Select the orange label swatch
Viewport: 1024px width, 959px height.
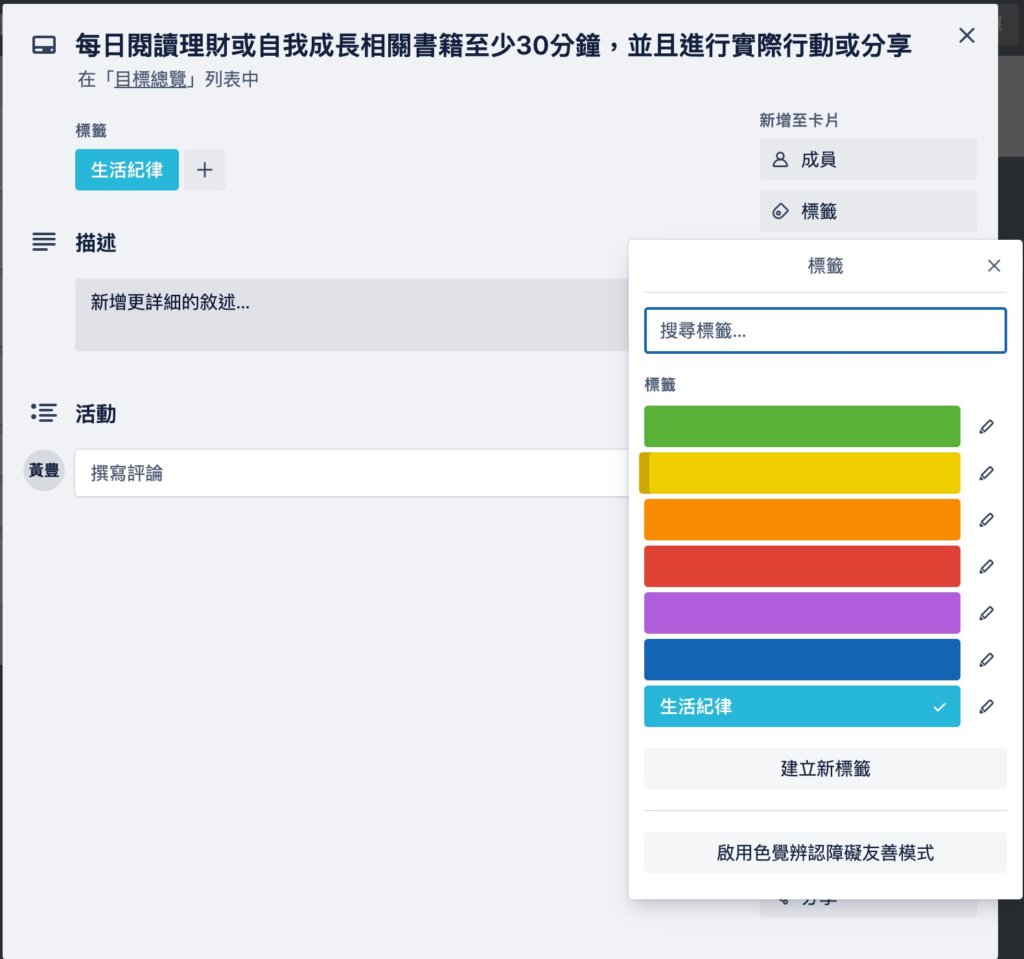(x=802, y=520)
